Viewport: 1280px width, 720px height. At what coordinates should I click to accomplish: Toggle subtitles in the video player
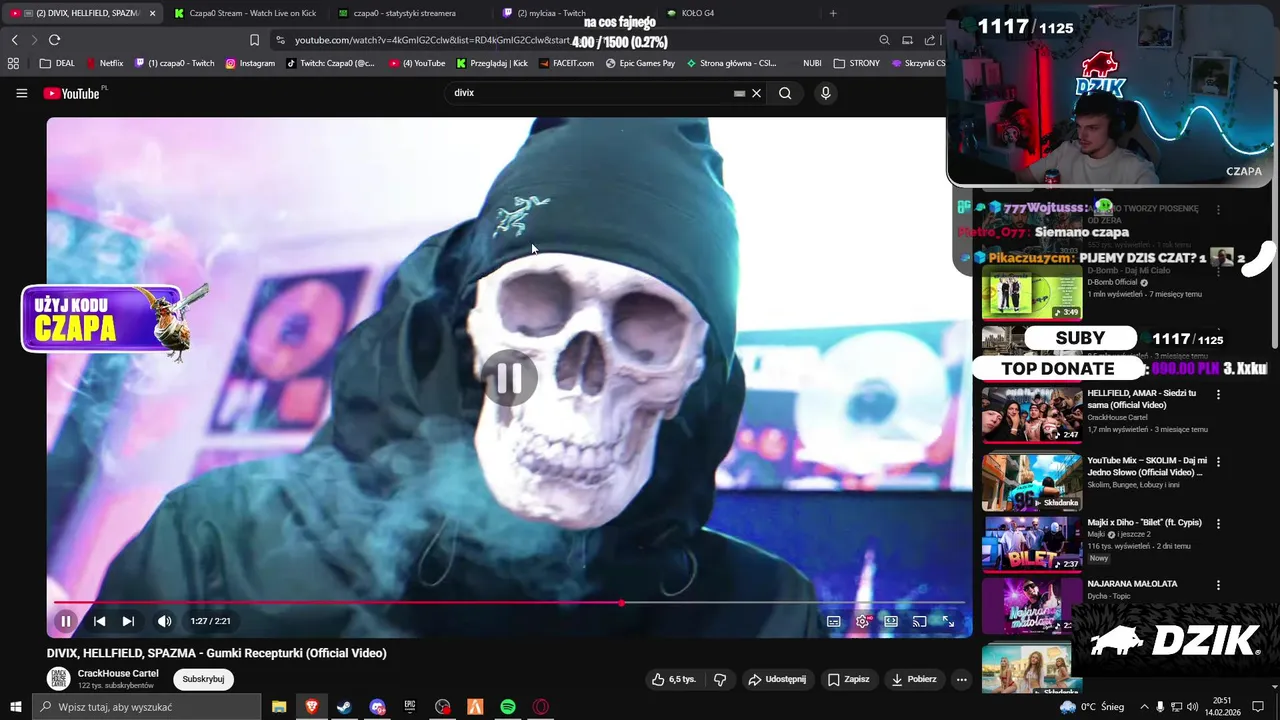tap(833, 621)
